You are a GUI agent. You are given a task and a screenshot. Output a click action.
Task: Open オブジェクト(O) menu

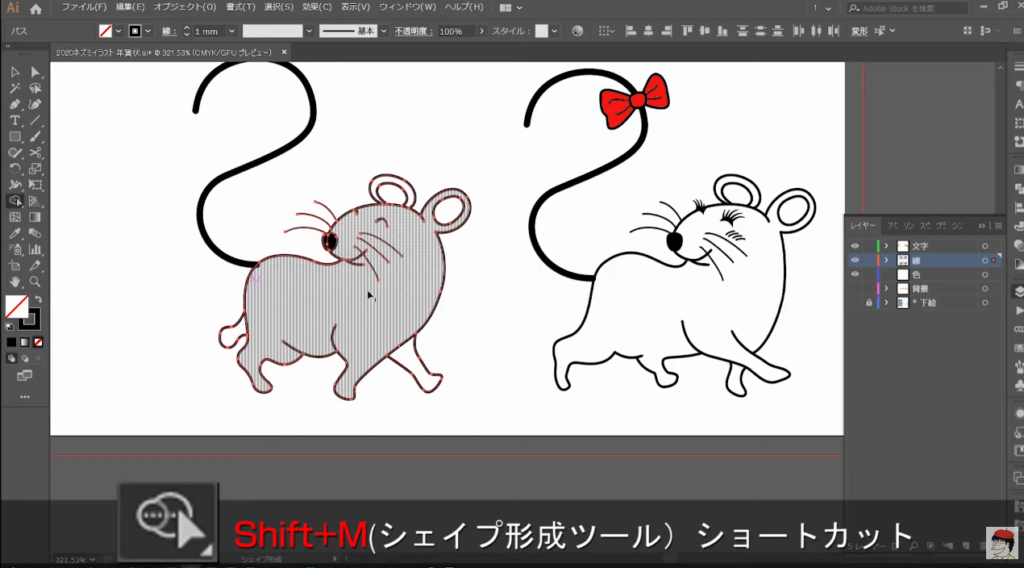185,7
